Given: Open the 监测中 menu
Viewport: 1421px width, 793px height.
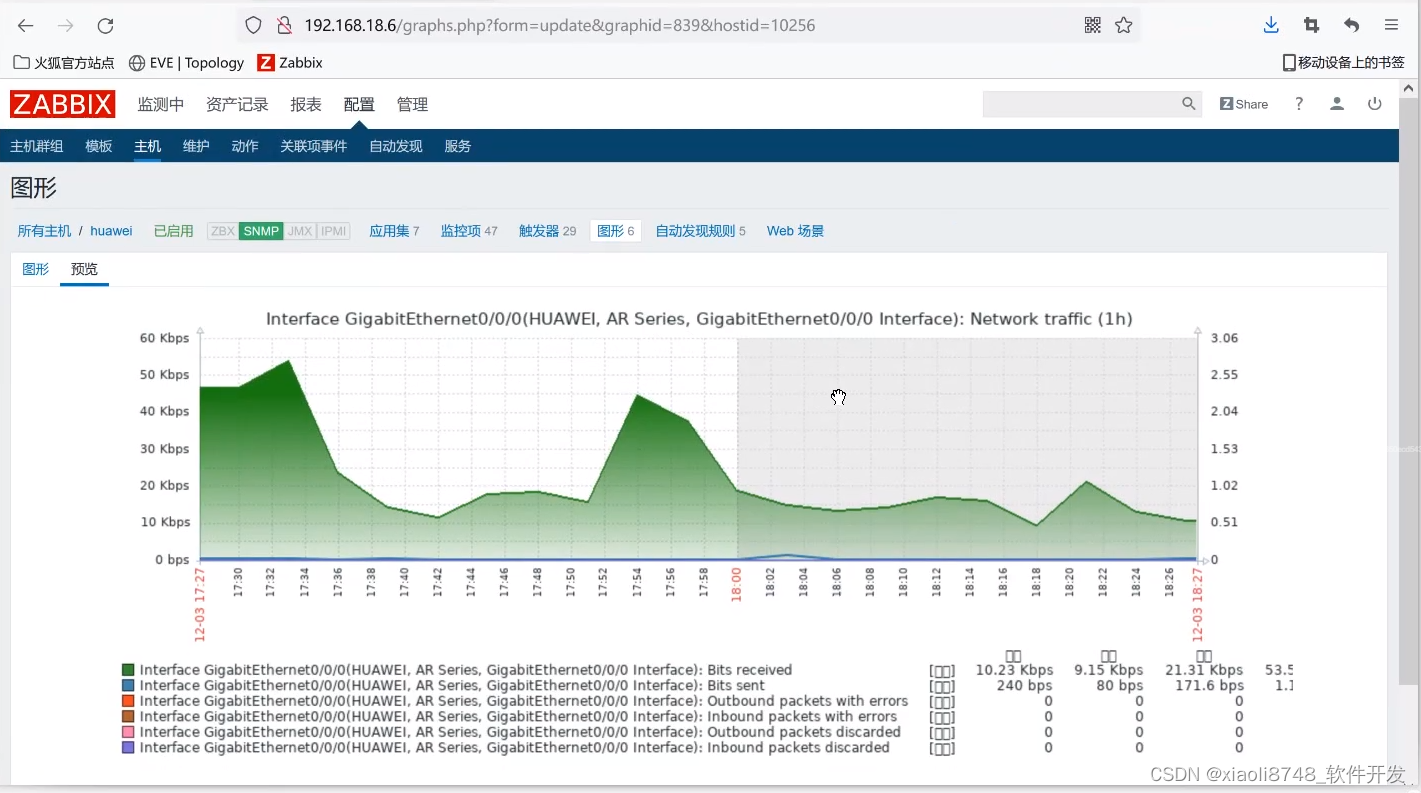Looking at the screenshot, I should pyautogui.click(x=161, y=104).
